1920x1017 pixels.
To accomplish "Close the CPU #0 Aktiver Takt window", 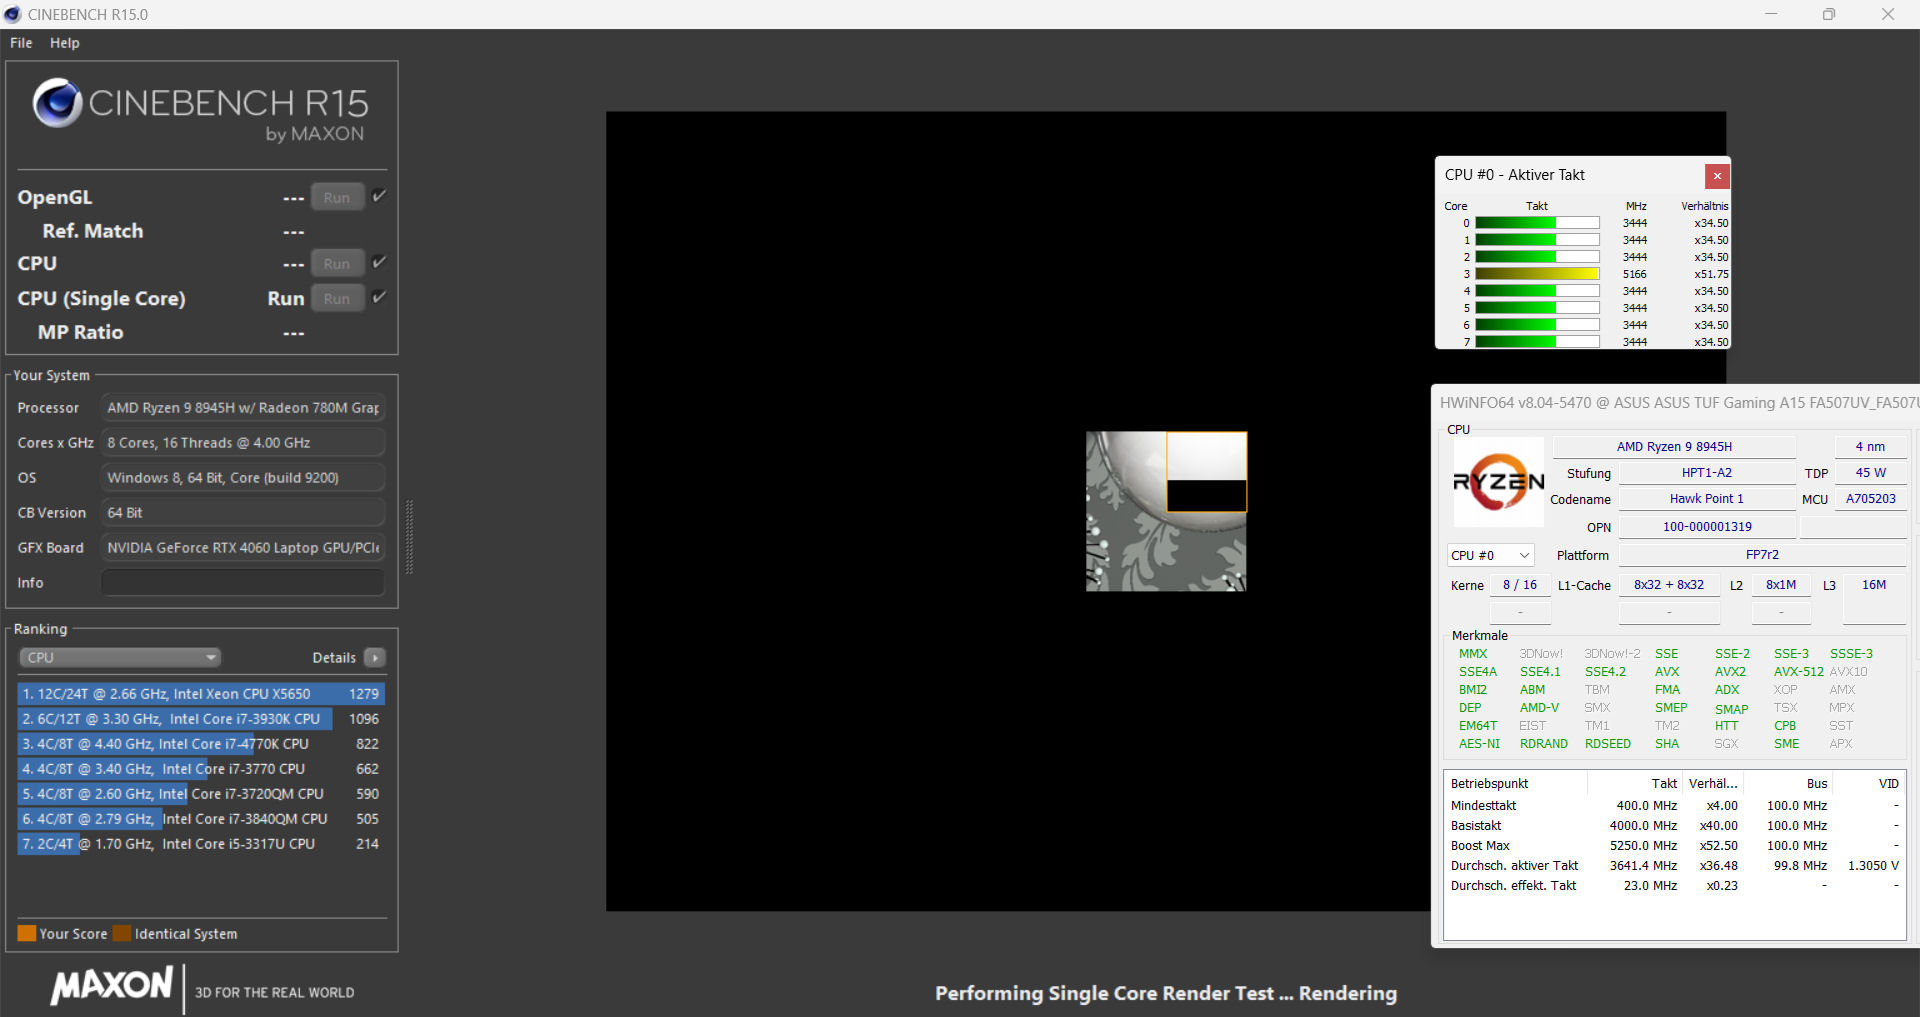I will click(1717, 176).
